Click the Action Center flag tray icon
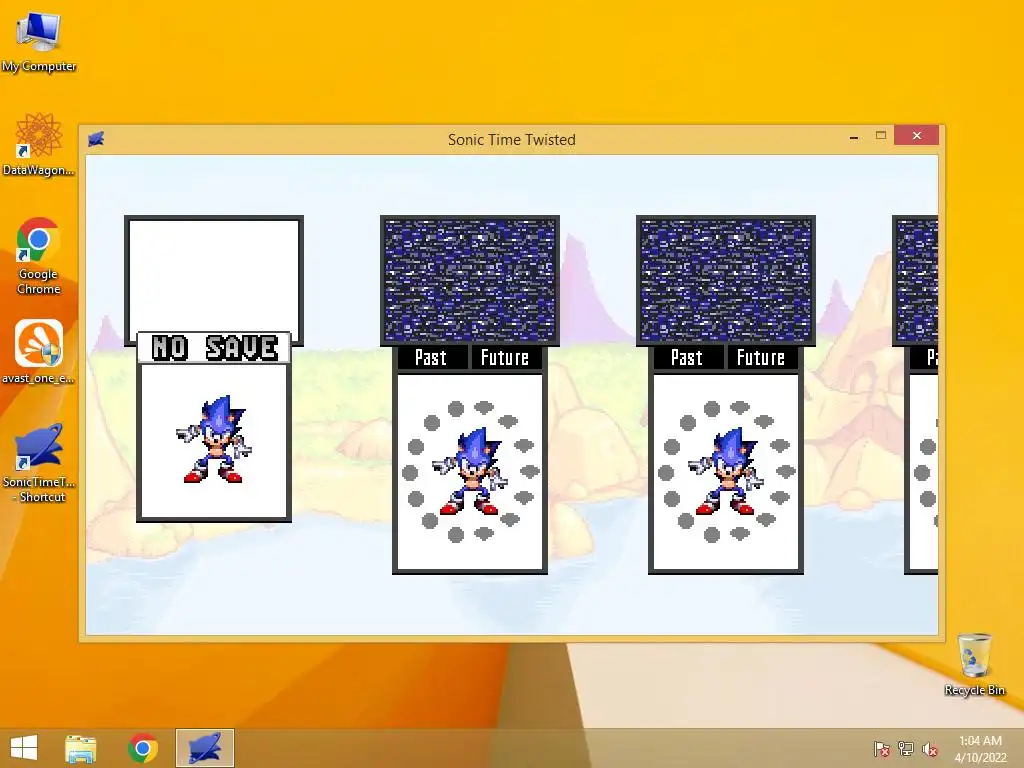 882,748
